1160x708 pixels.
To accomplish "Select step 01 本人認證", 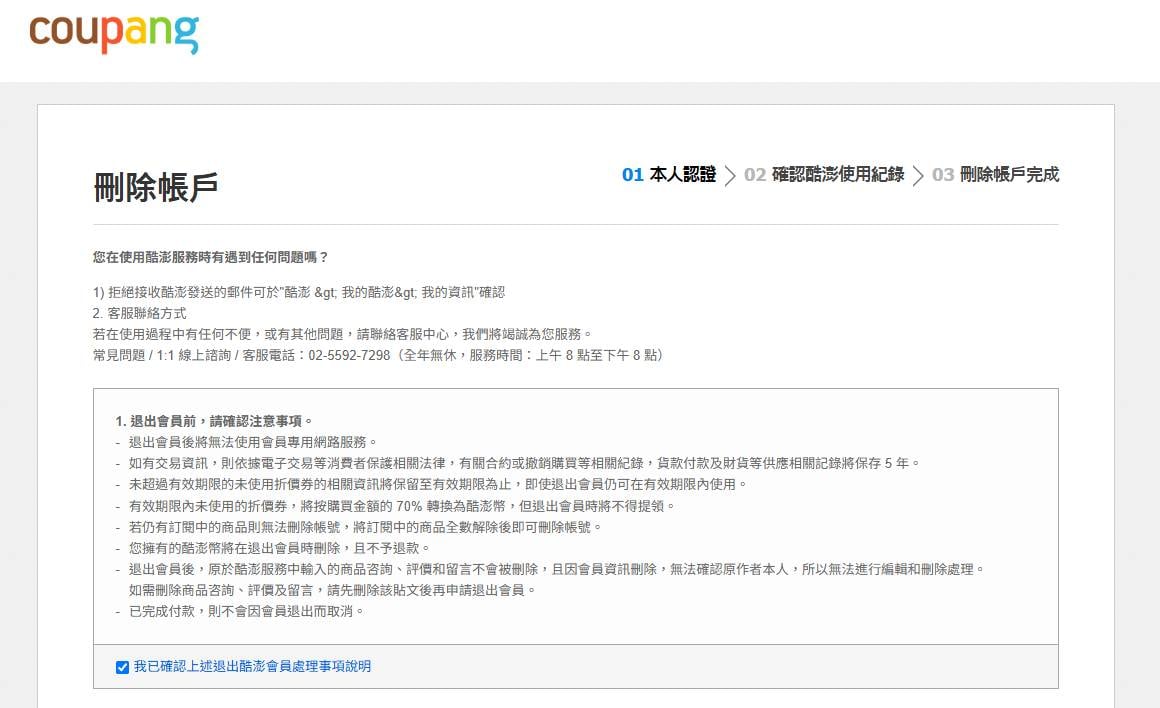I will 669,175.
